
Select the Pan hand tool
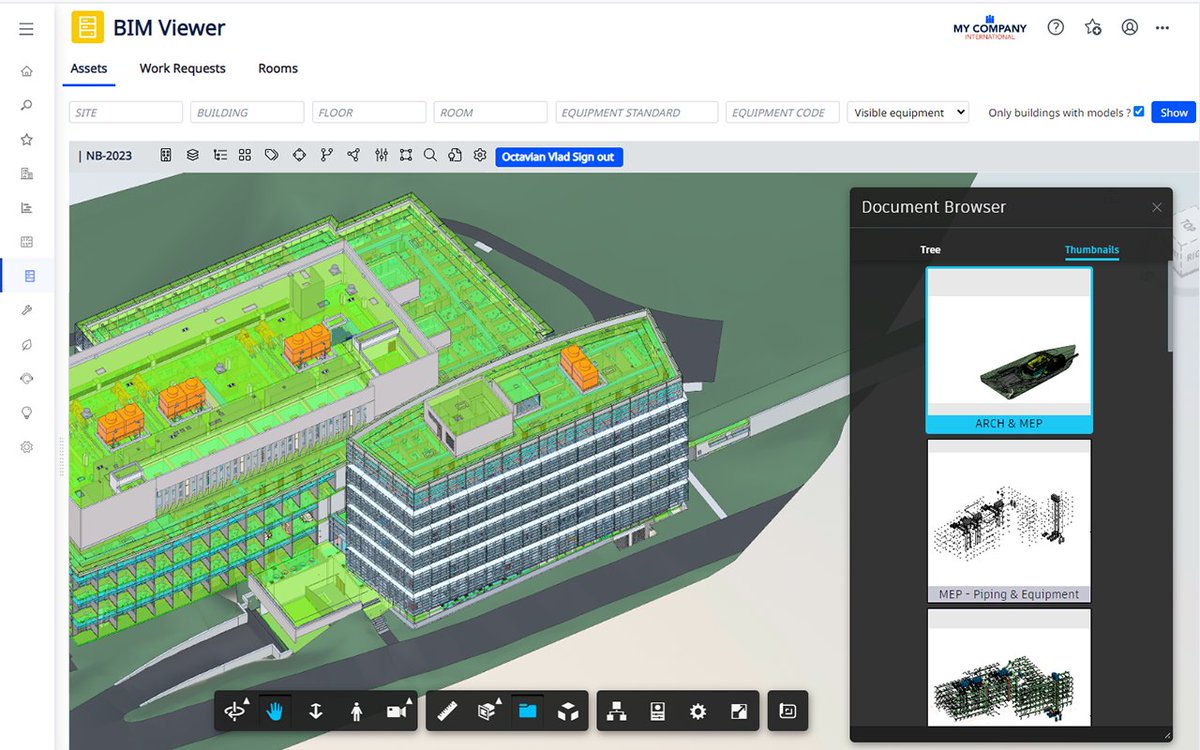point(275,711)
